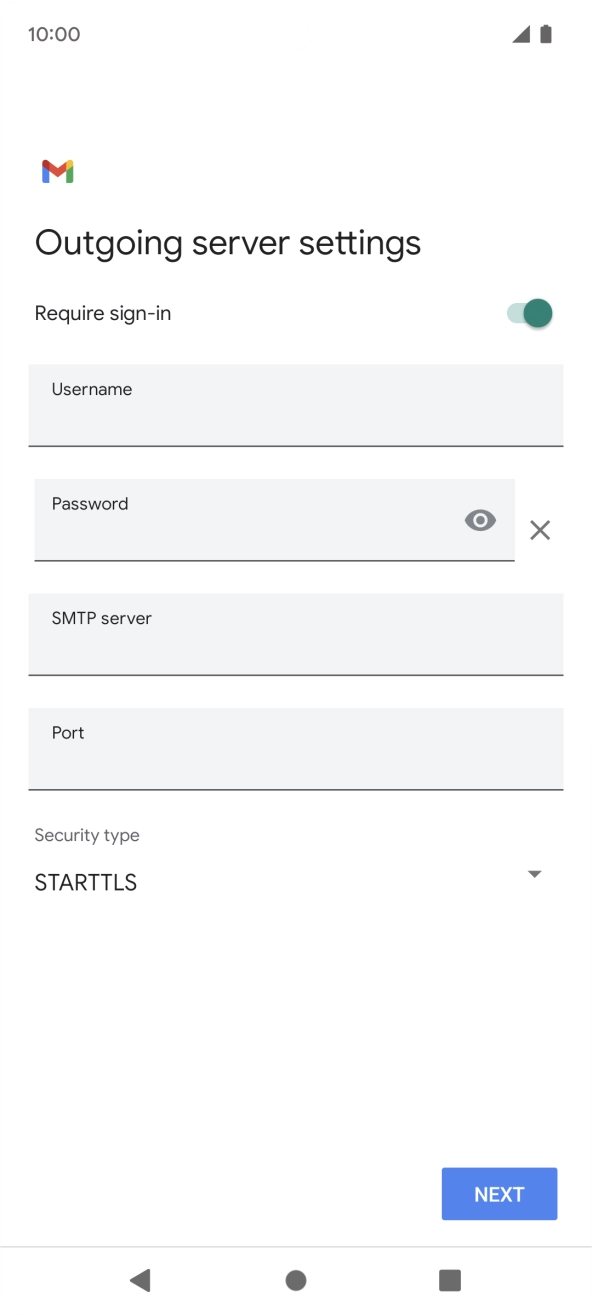Tap the battery status icon
Viewport: 592px width, 1315px height.
(x=546, y=35)
